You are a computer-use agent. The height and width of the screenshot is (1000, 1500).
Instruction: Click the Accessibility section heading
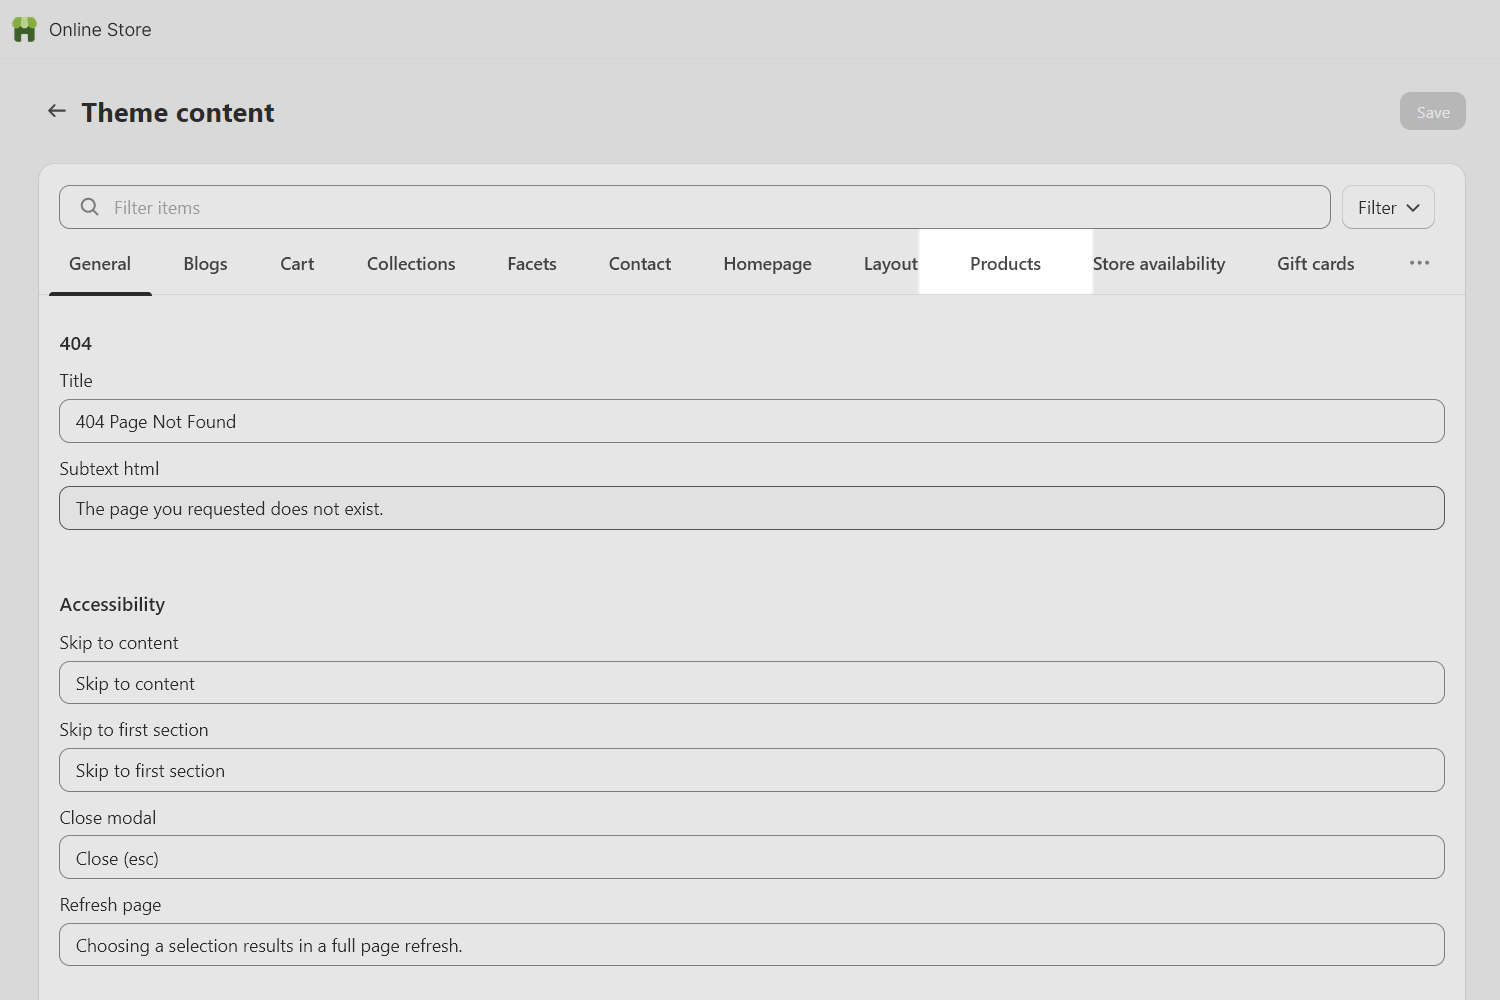(x=112, y=605)
